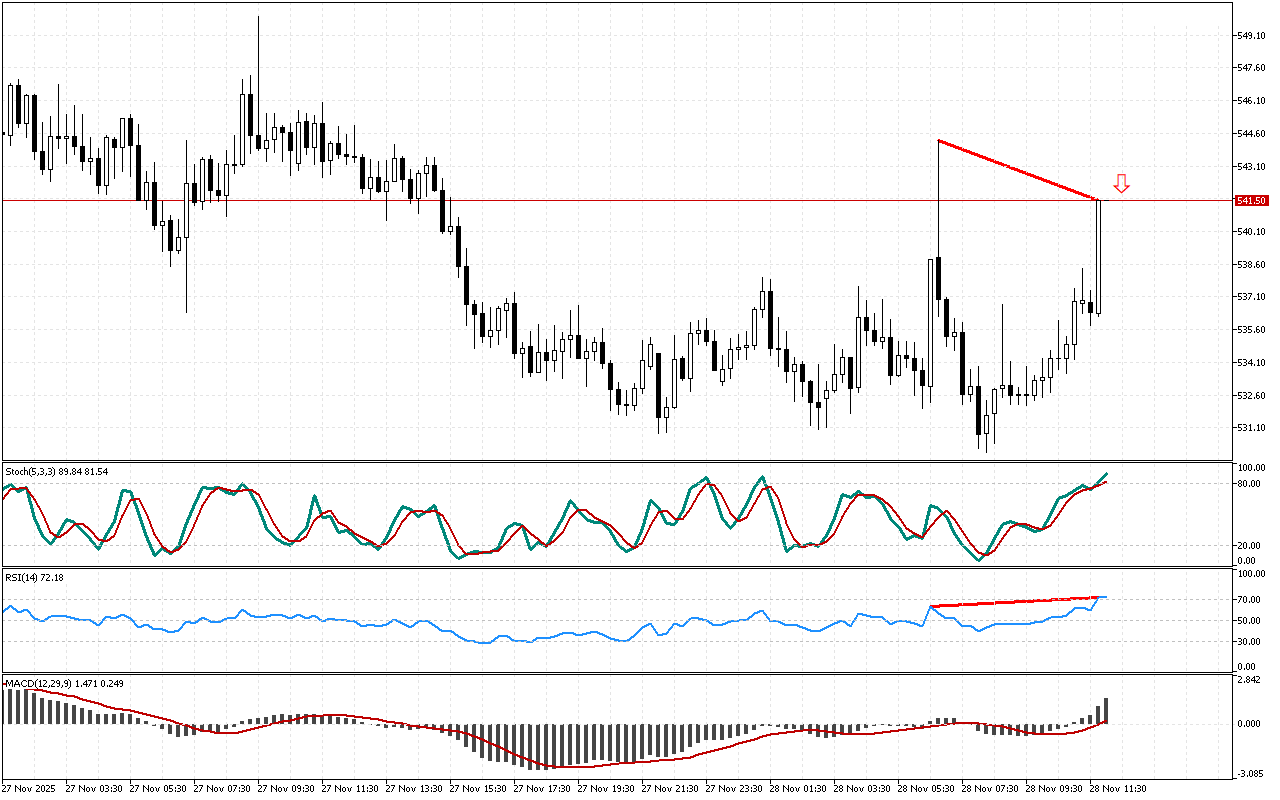Click the 70.00 level on RSI scale
1280x800 pixels.
[x=1250, y=599]
